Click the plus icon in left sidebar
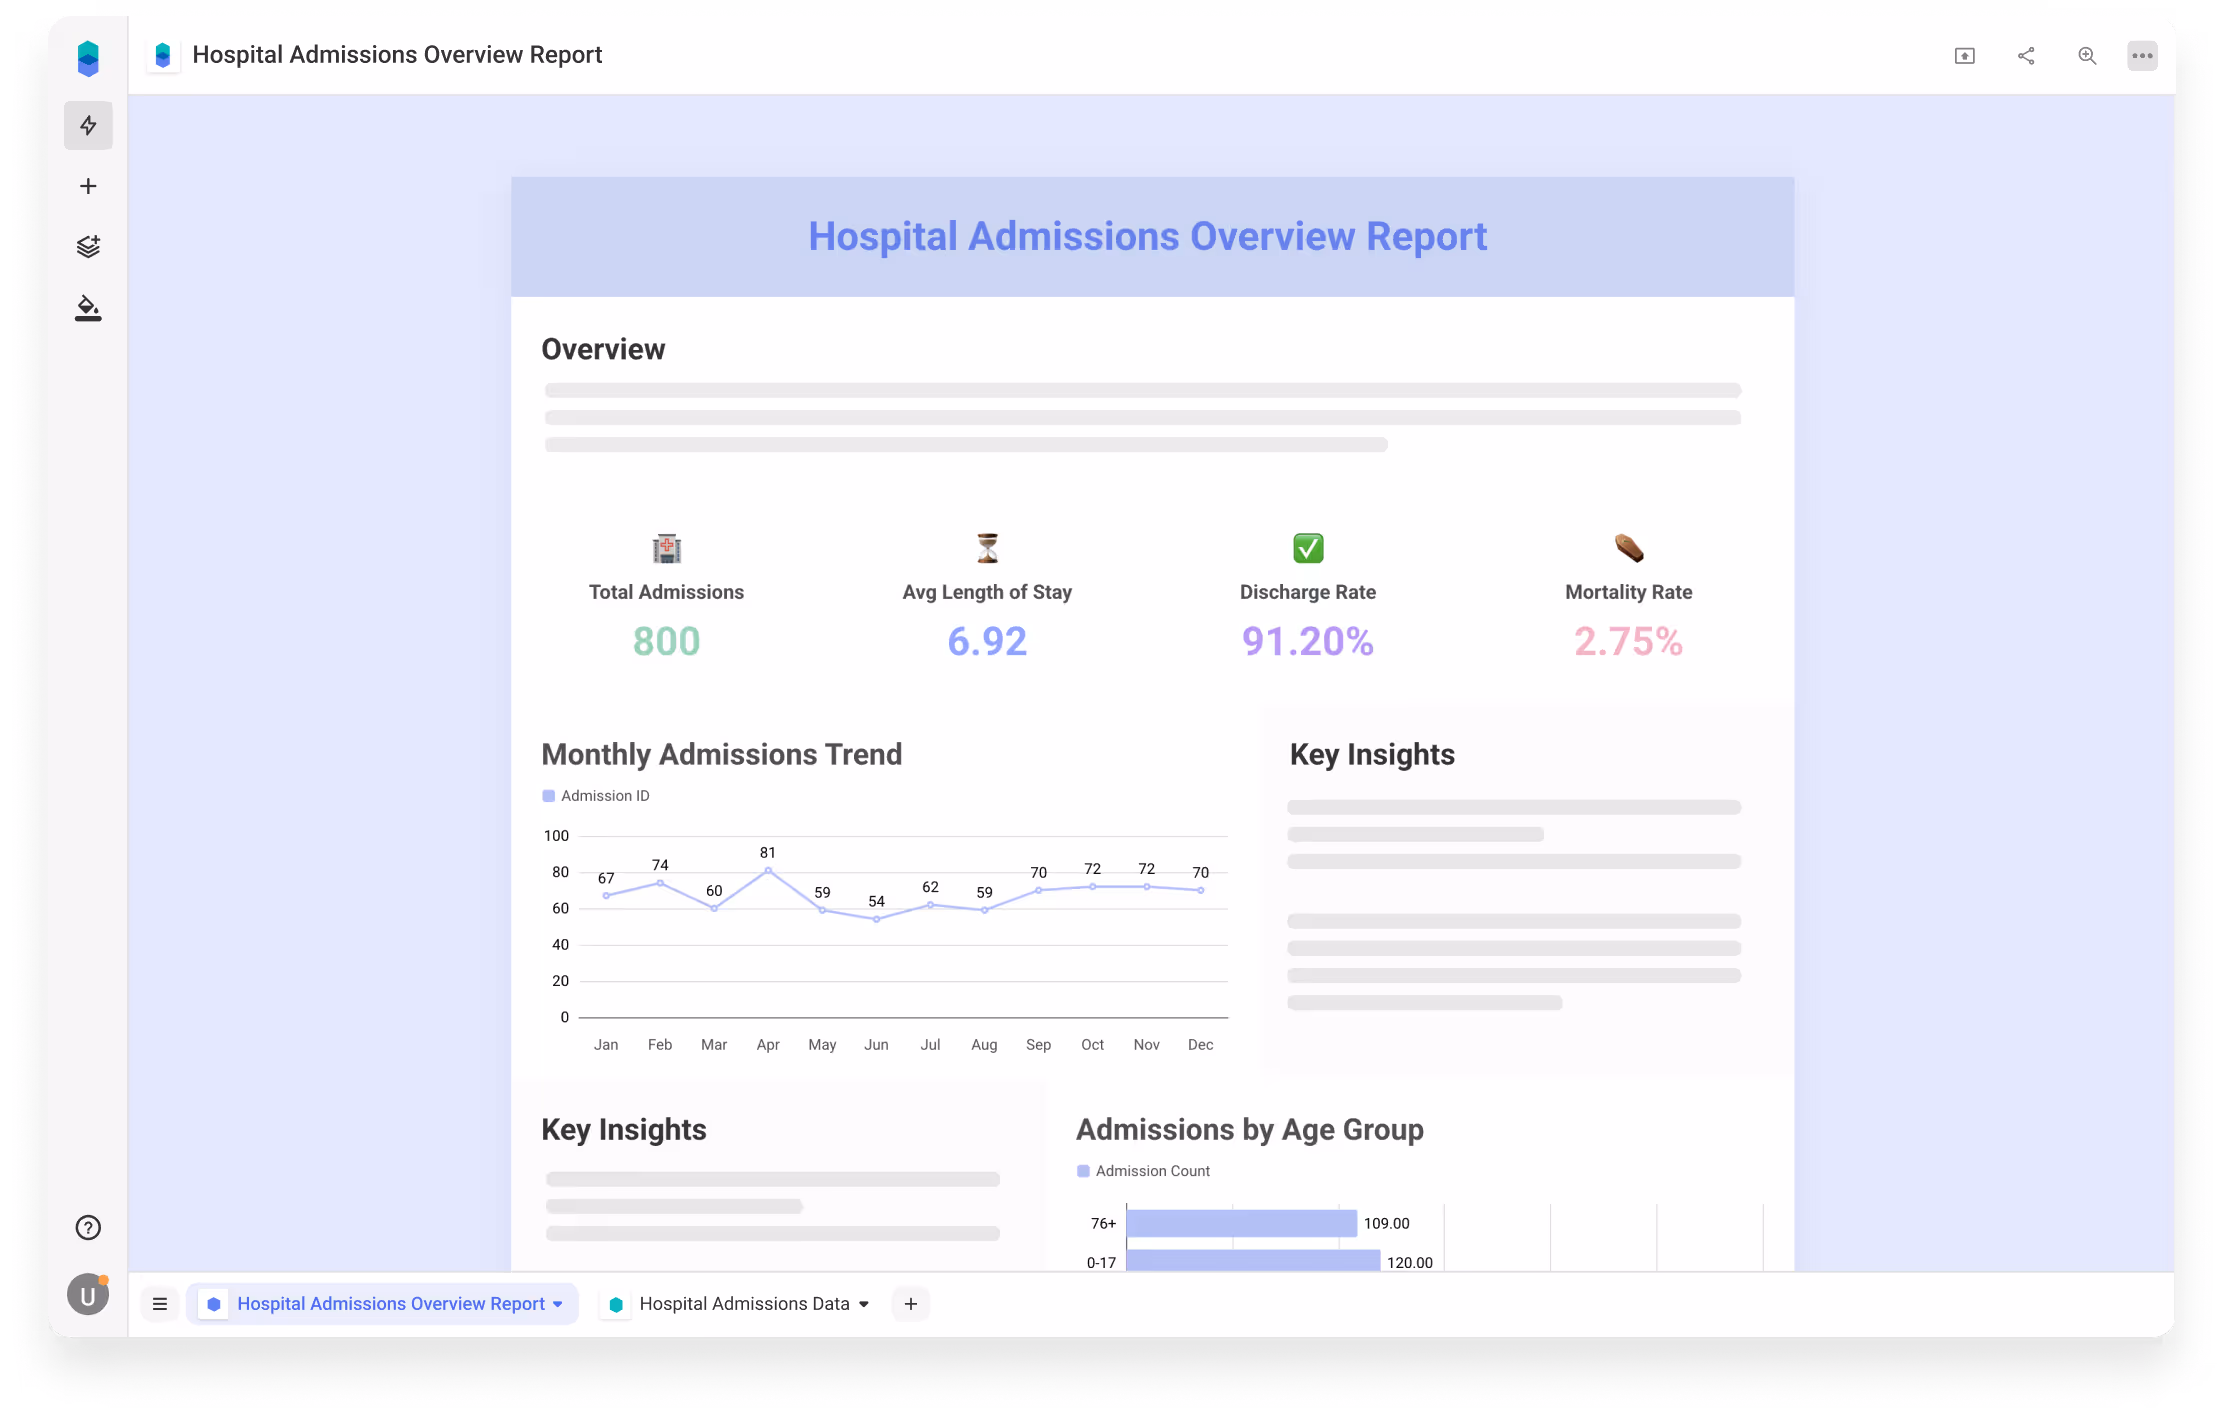Image resolution: width=2222 pixels, height=1414 pixels. pyautogui.click(x=88, y=186)
